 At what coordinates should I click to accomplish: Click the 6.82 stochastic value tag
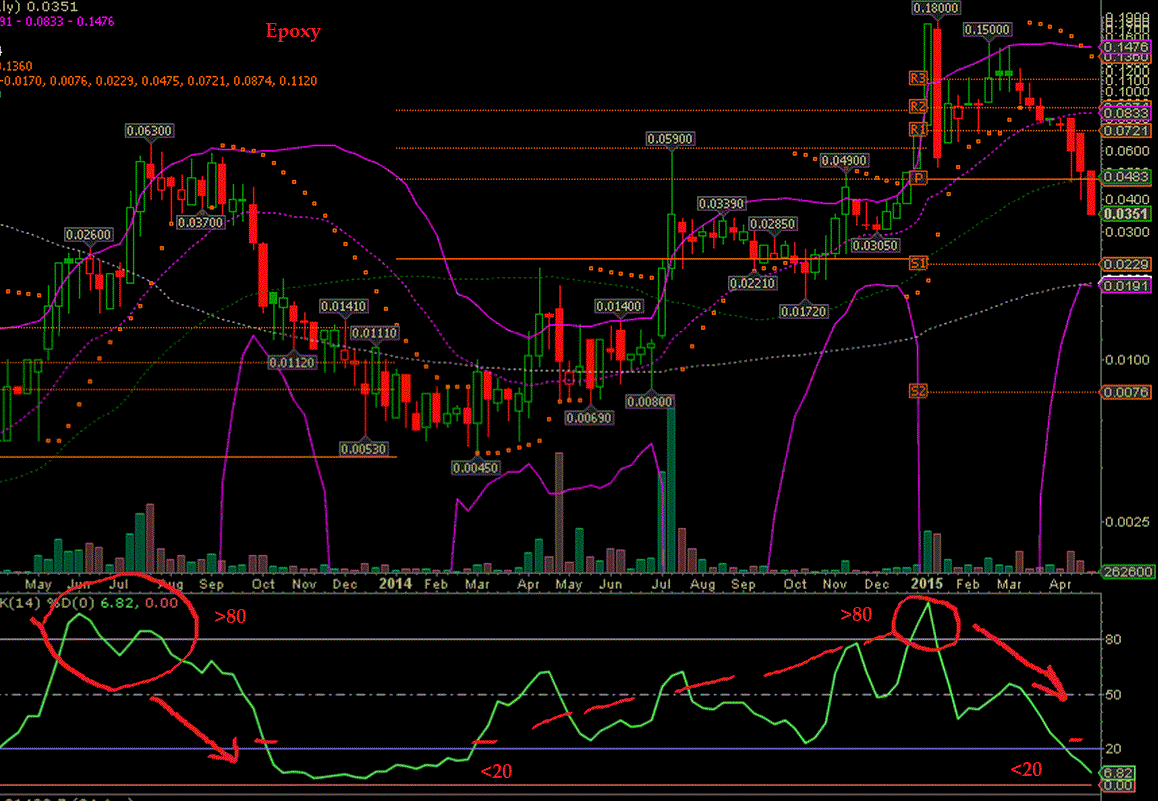point(1115,773)
